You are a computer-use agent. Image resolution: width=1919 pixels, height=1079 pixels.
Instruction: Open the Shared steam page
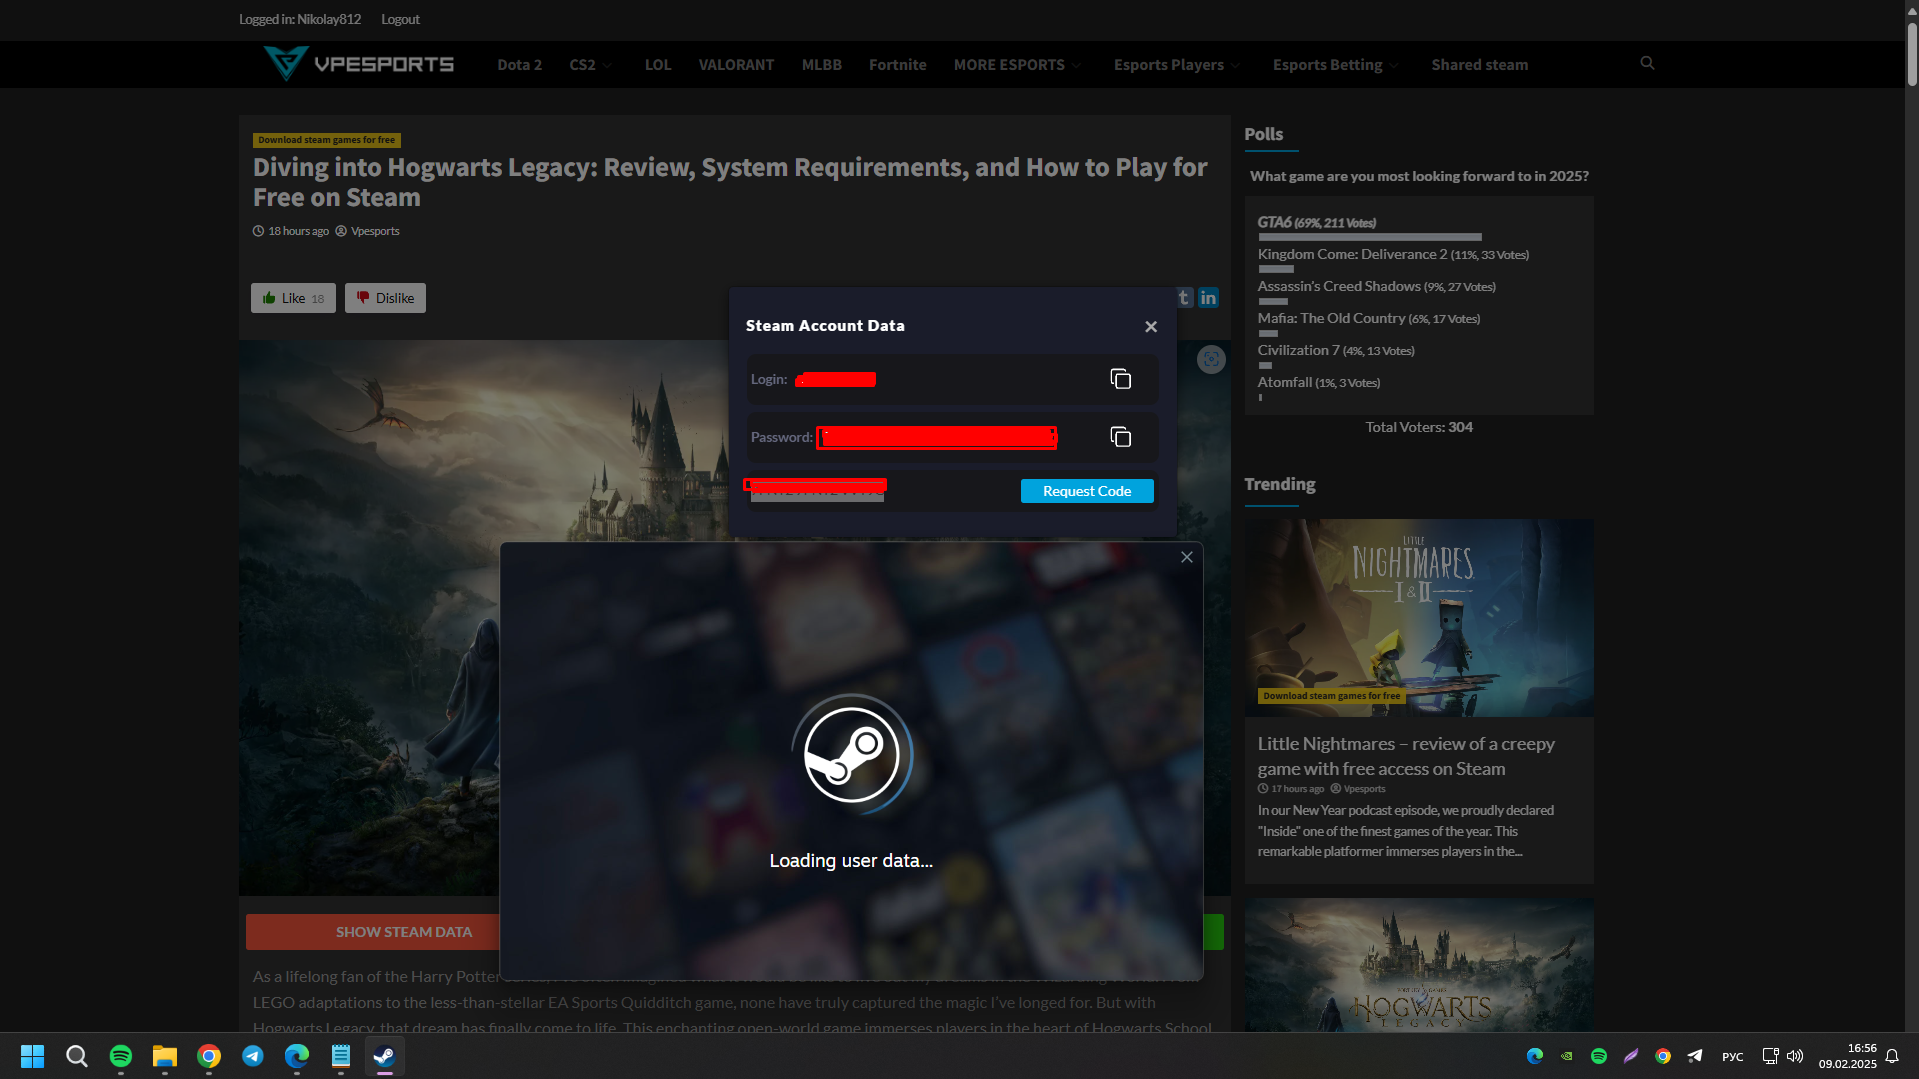pyautogui.click(x=1479, y=65)
